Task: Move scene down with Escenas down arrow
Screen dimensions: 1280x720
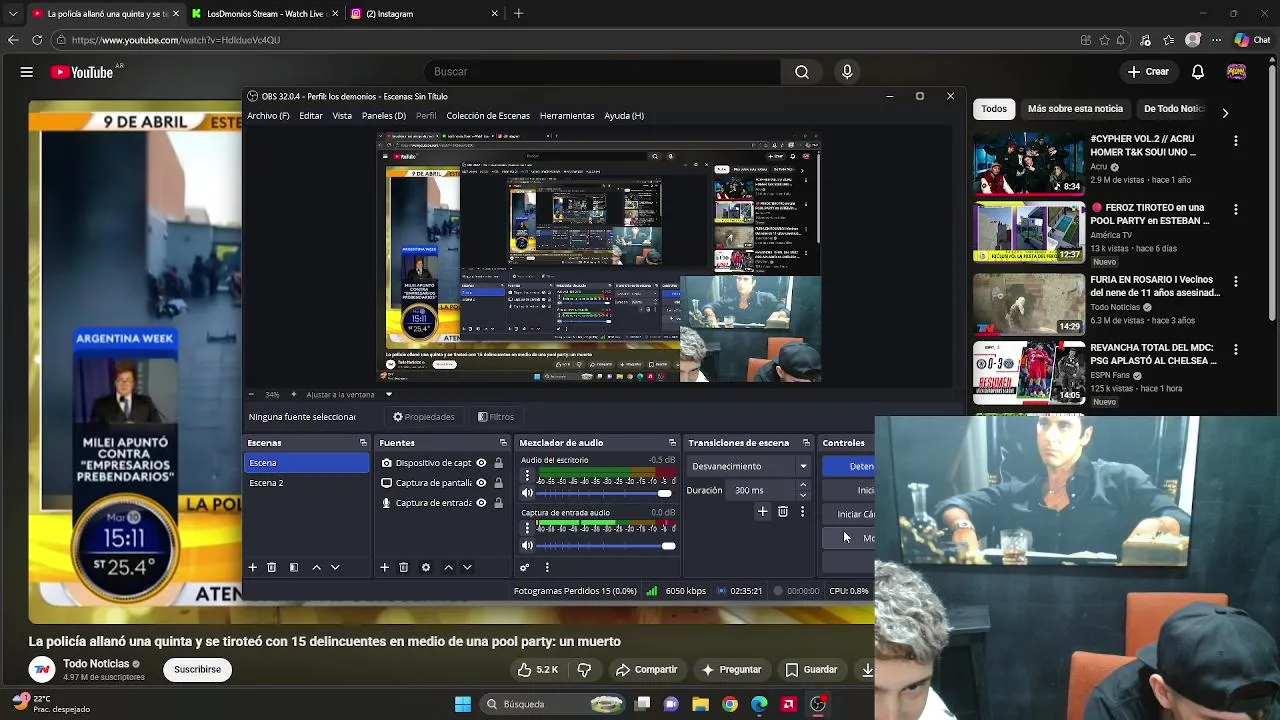Action: pos(335,567)
